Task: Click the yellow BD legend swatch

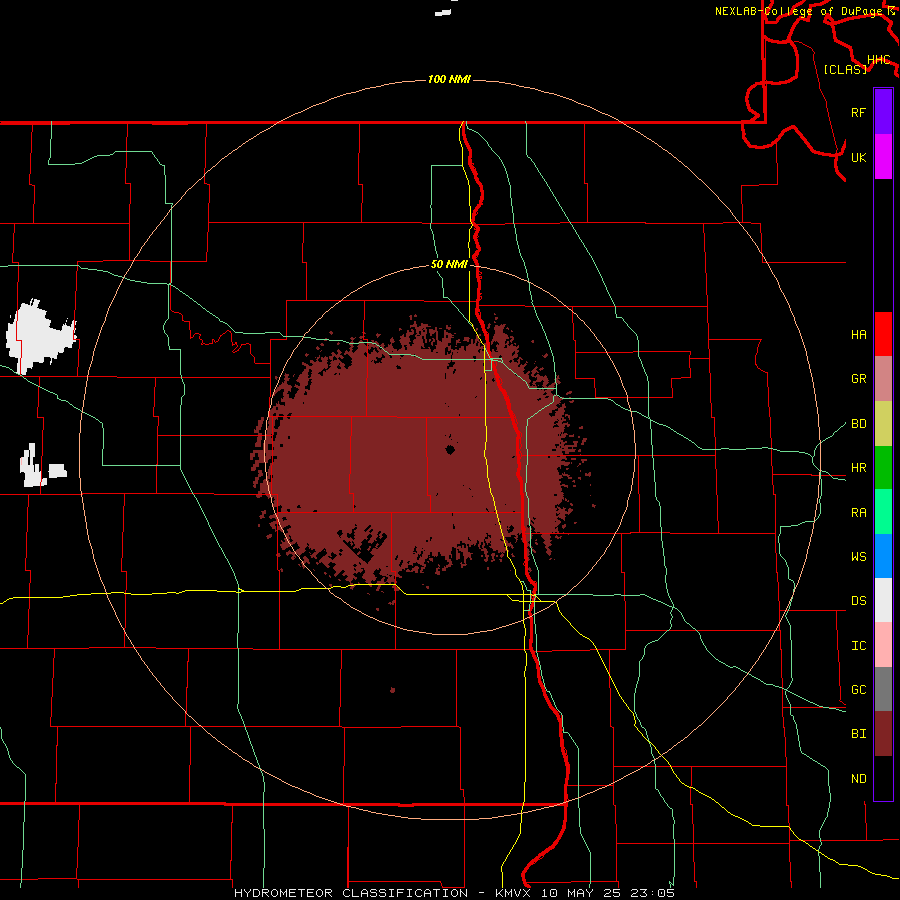Action: [x=883, y=423]
